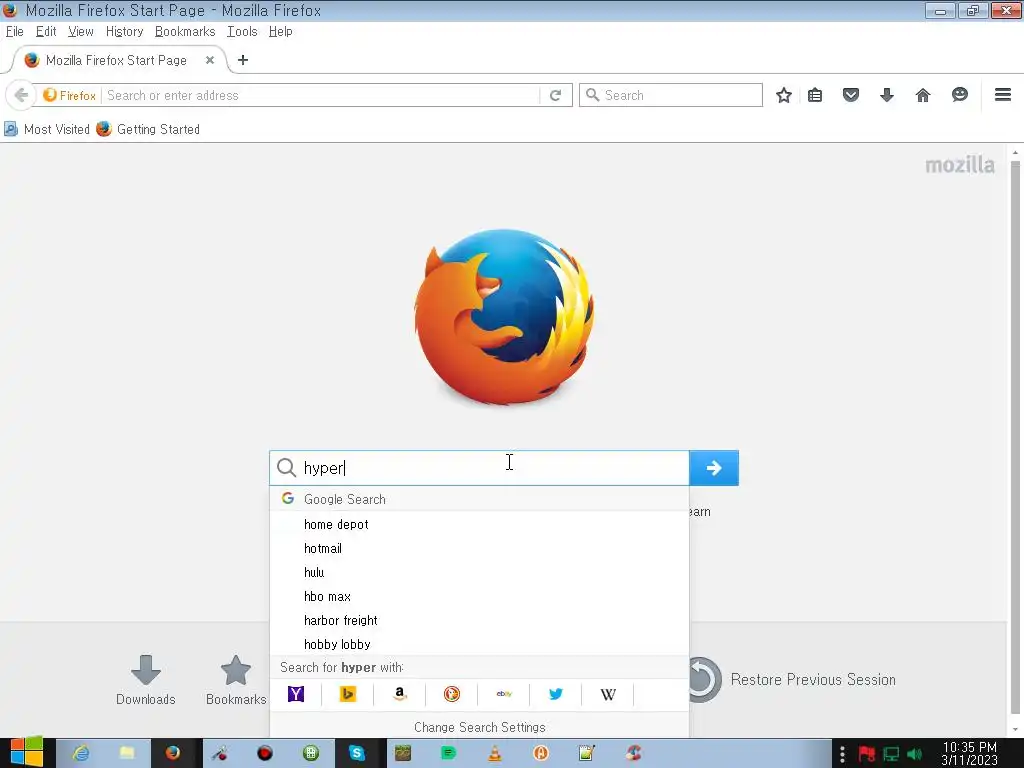Click the mozilla wordmark link
The image size is (1024, 768).
pyautogui.click(x=960, y=165)
